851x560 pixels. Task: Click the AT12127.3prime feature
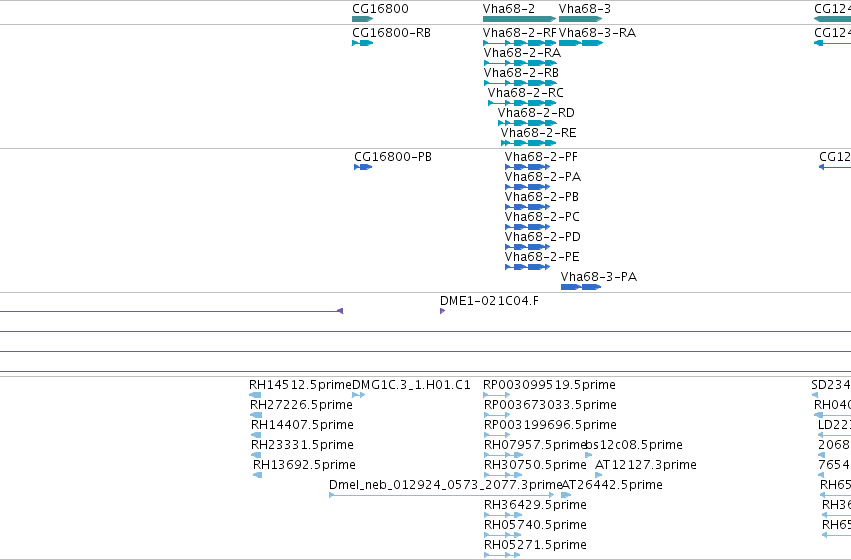click(x=599, y=475)
